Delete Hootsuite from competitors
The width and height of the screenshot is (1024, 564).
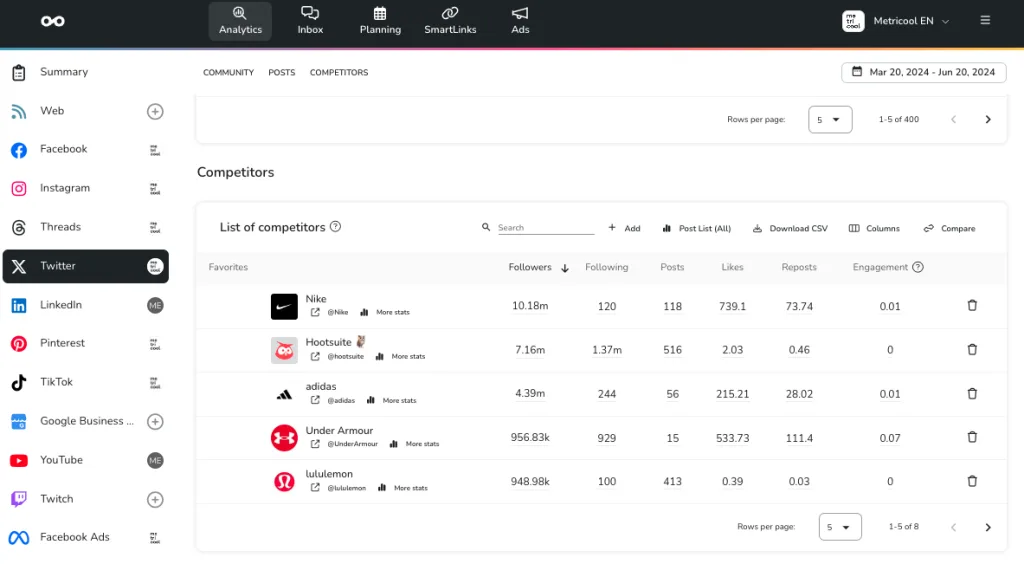[x=972, y=350]
